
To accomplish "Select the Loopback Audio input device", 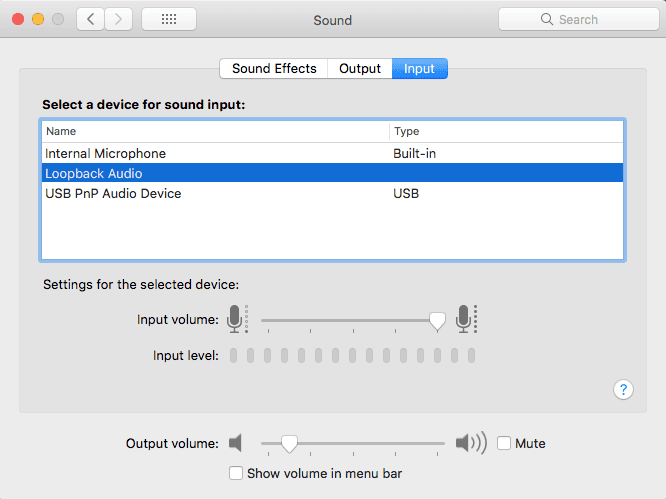I will tap(94, 174).
